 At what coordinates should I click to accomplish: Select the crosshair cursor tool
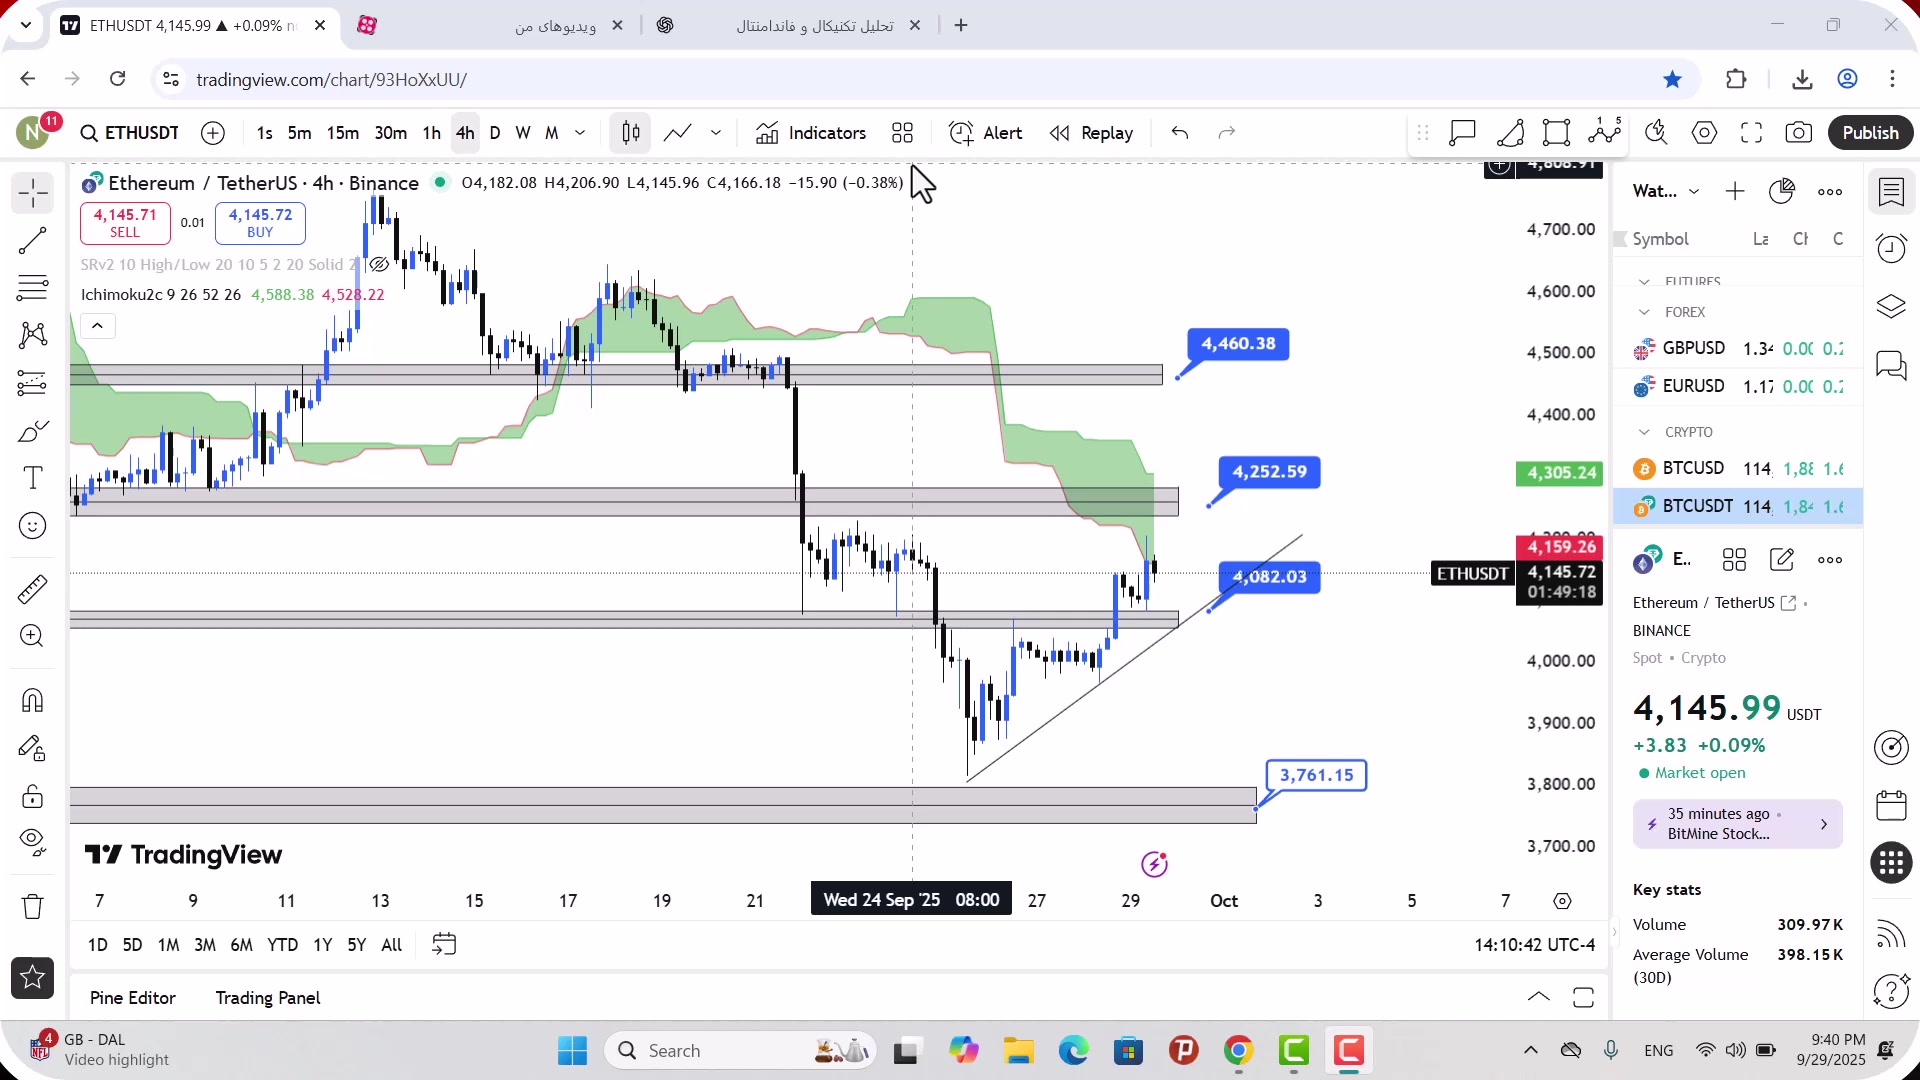tap(33, 193)
